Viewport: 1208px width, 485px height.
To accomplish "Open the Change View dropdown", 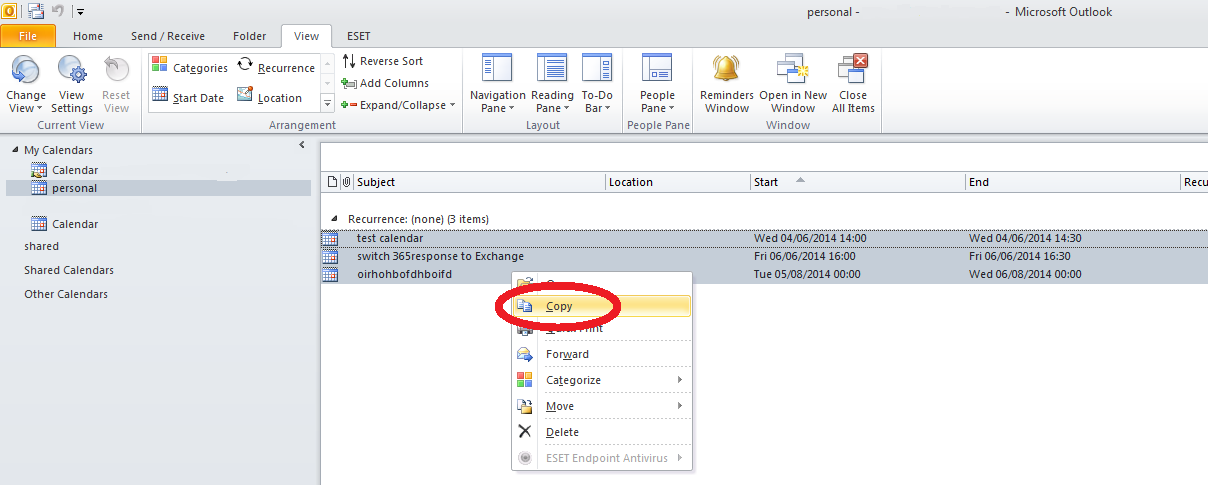I will 26,85.
